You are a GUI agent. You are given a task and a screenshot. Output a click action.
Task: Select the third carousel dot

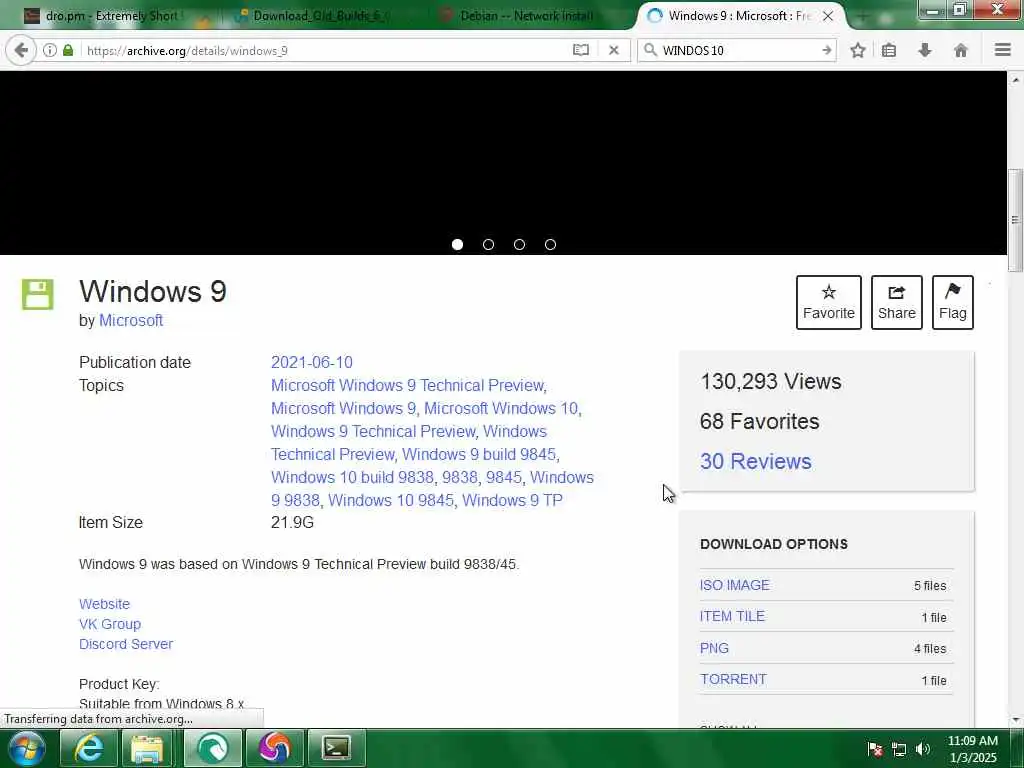519,244
